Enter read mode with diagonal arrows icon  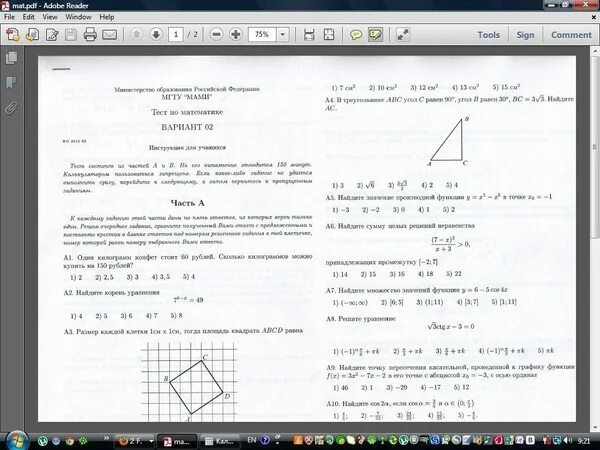[x=403, y=35]
